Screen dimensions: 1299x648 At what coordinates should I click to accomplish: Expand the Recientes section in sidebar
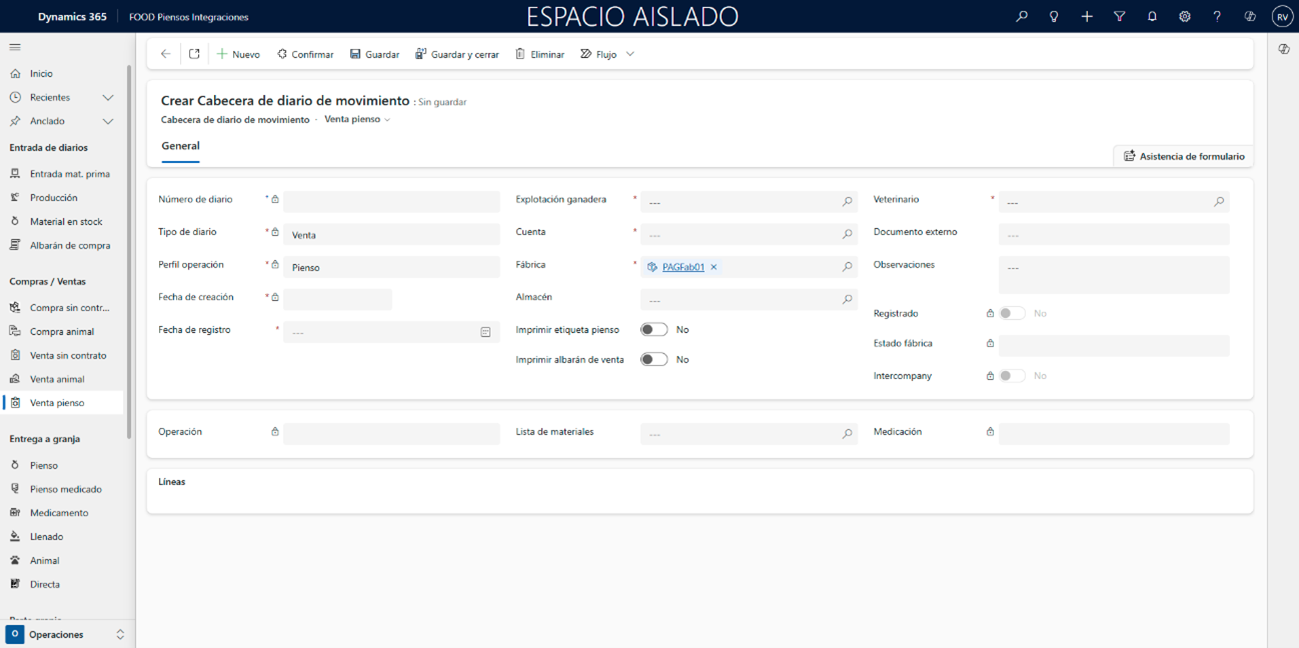108,98
